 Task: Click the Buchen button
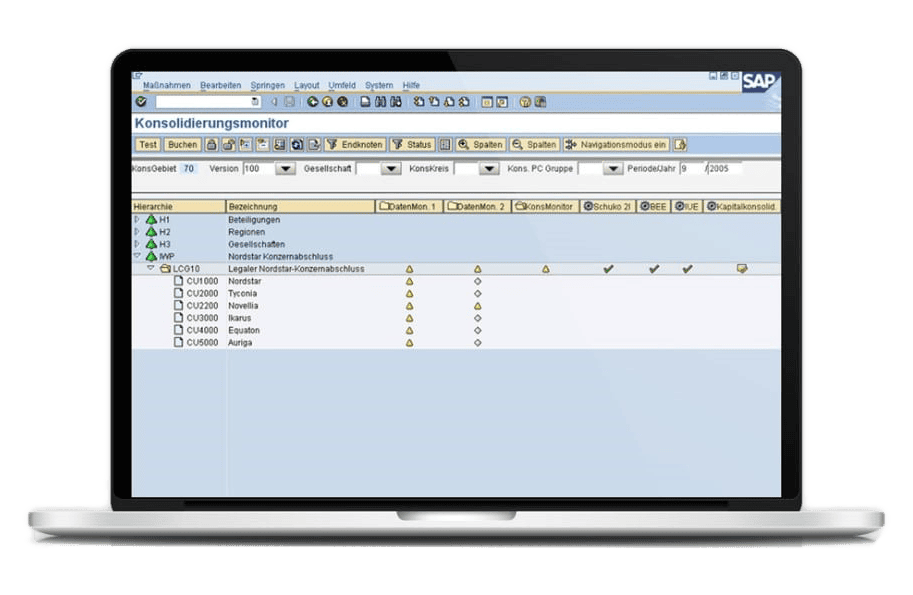coord(182,145)
